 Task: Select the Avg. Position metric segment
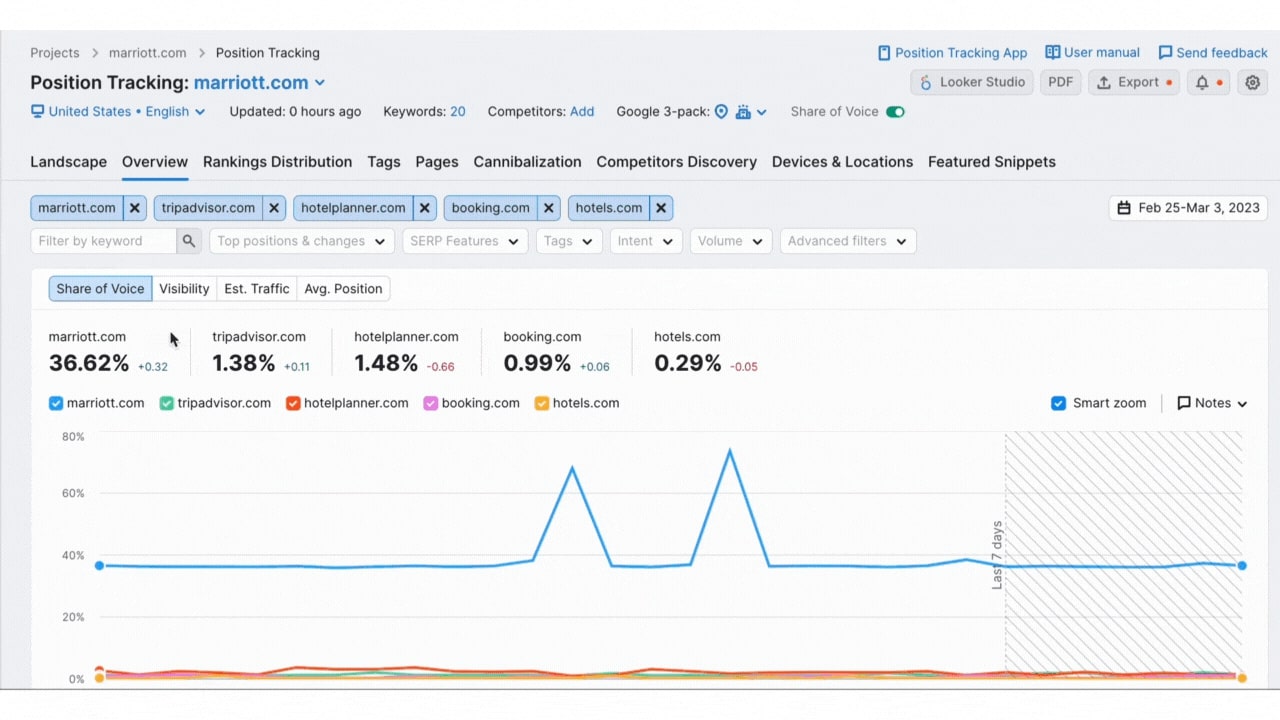343,288
